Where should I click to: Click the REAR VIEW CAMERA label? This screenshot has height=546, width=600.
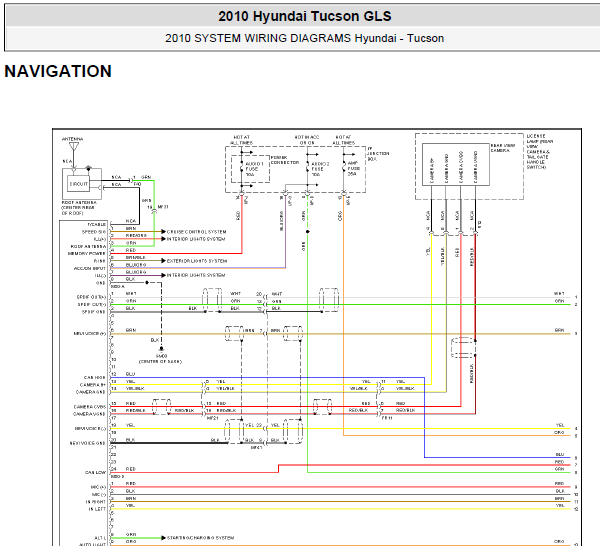[503, 148]
